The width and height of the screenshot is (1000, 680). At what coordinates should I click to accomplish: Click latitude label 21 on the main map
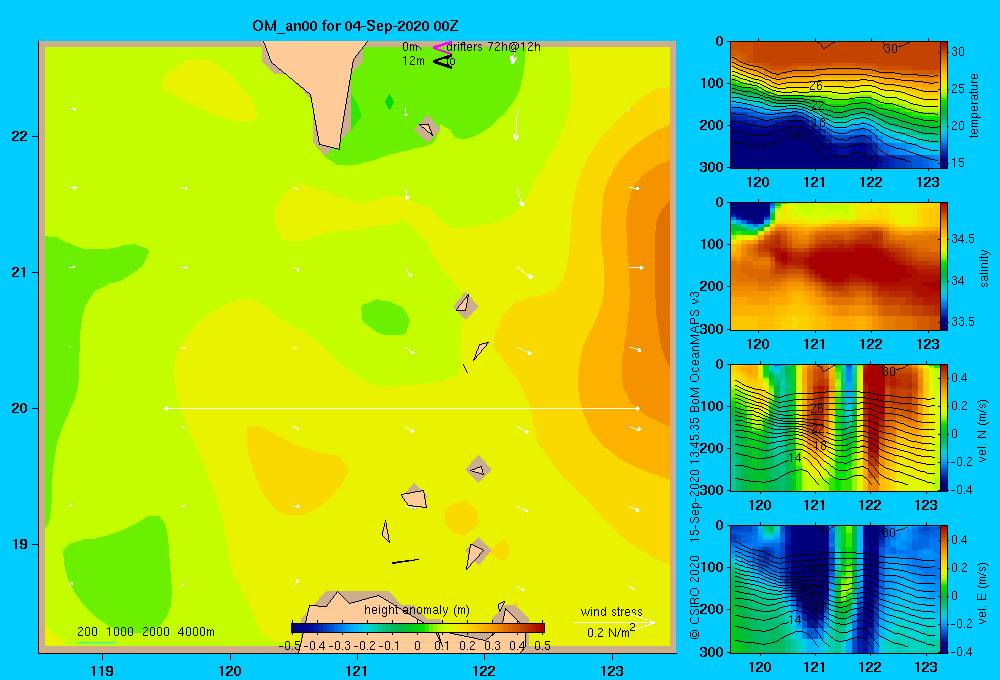click(20, 272)
